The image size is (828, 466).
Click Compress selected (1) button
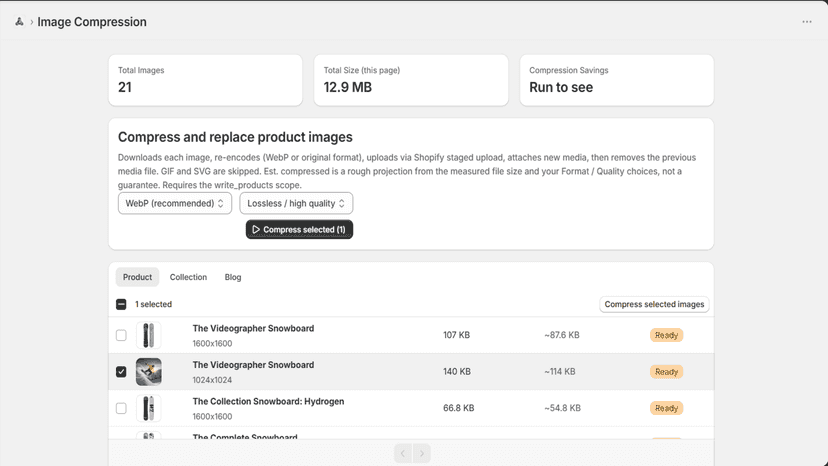point(299,230)
